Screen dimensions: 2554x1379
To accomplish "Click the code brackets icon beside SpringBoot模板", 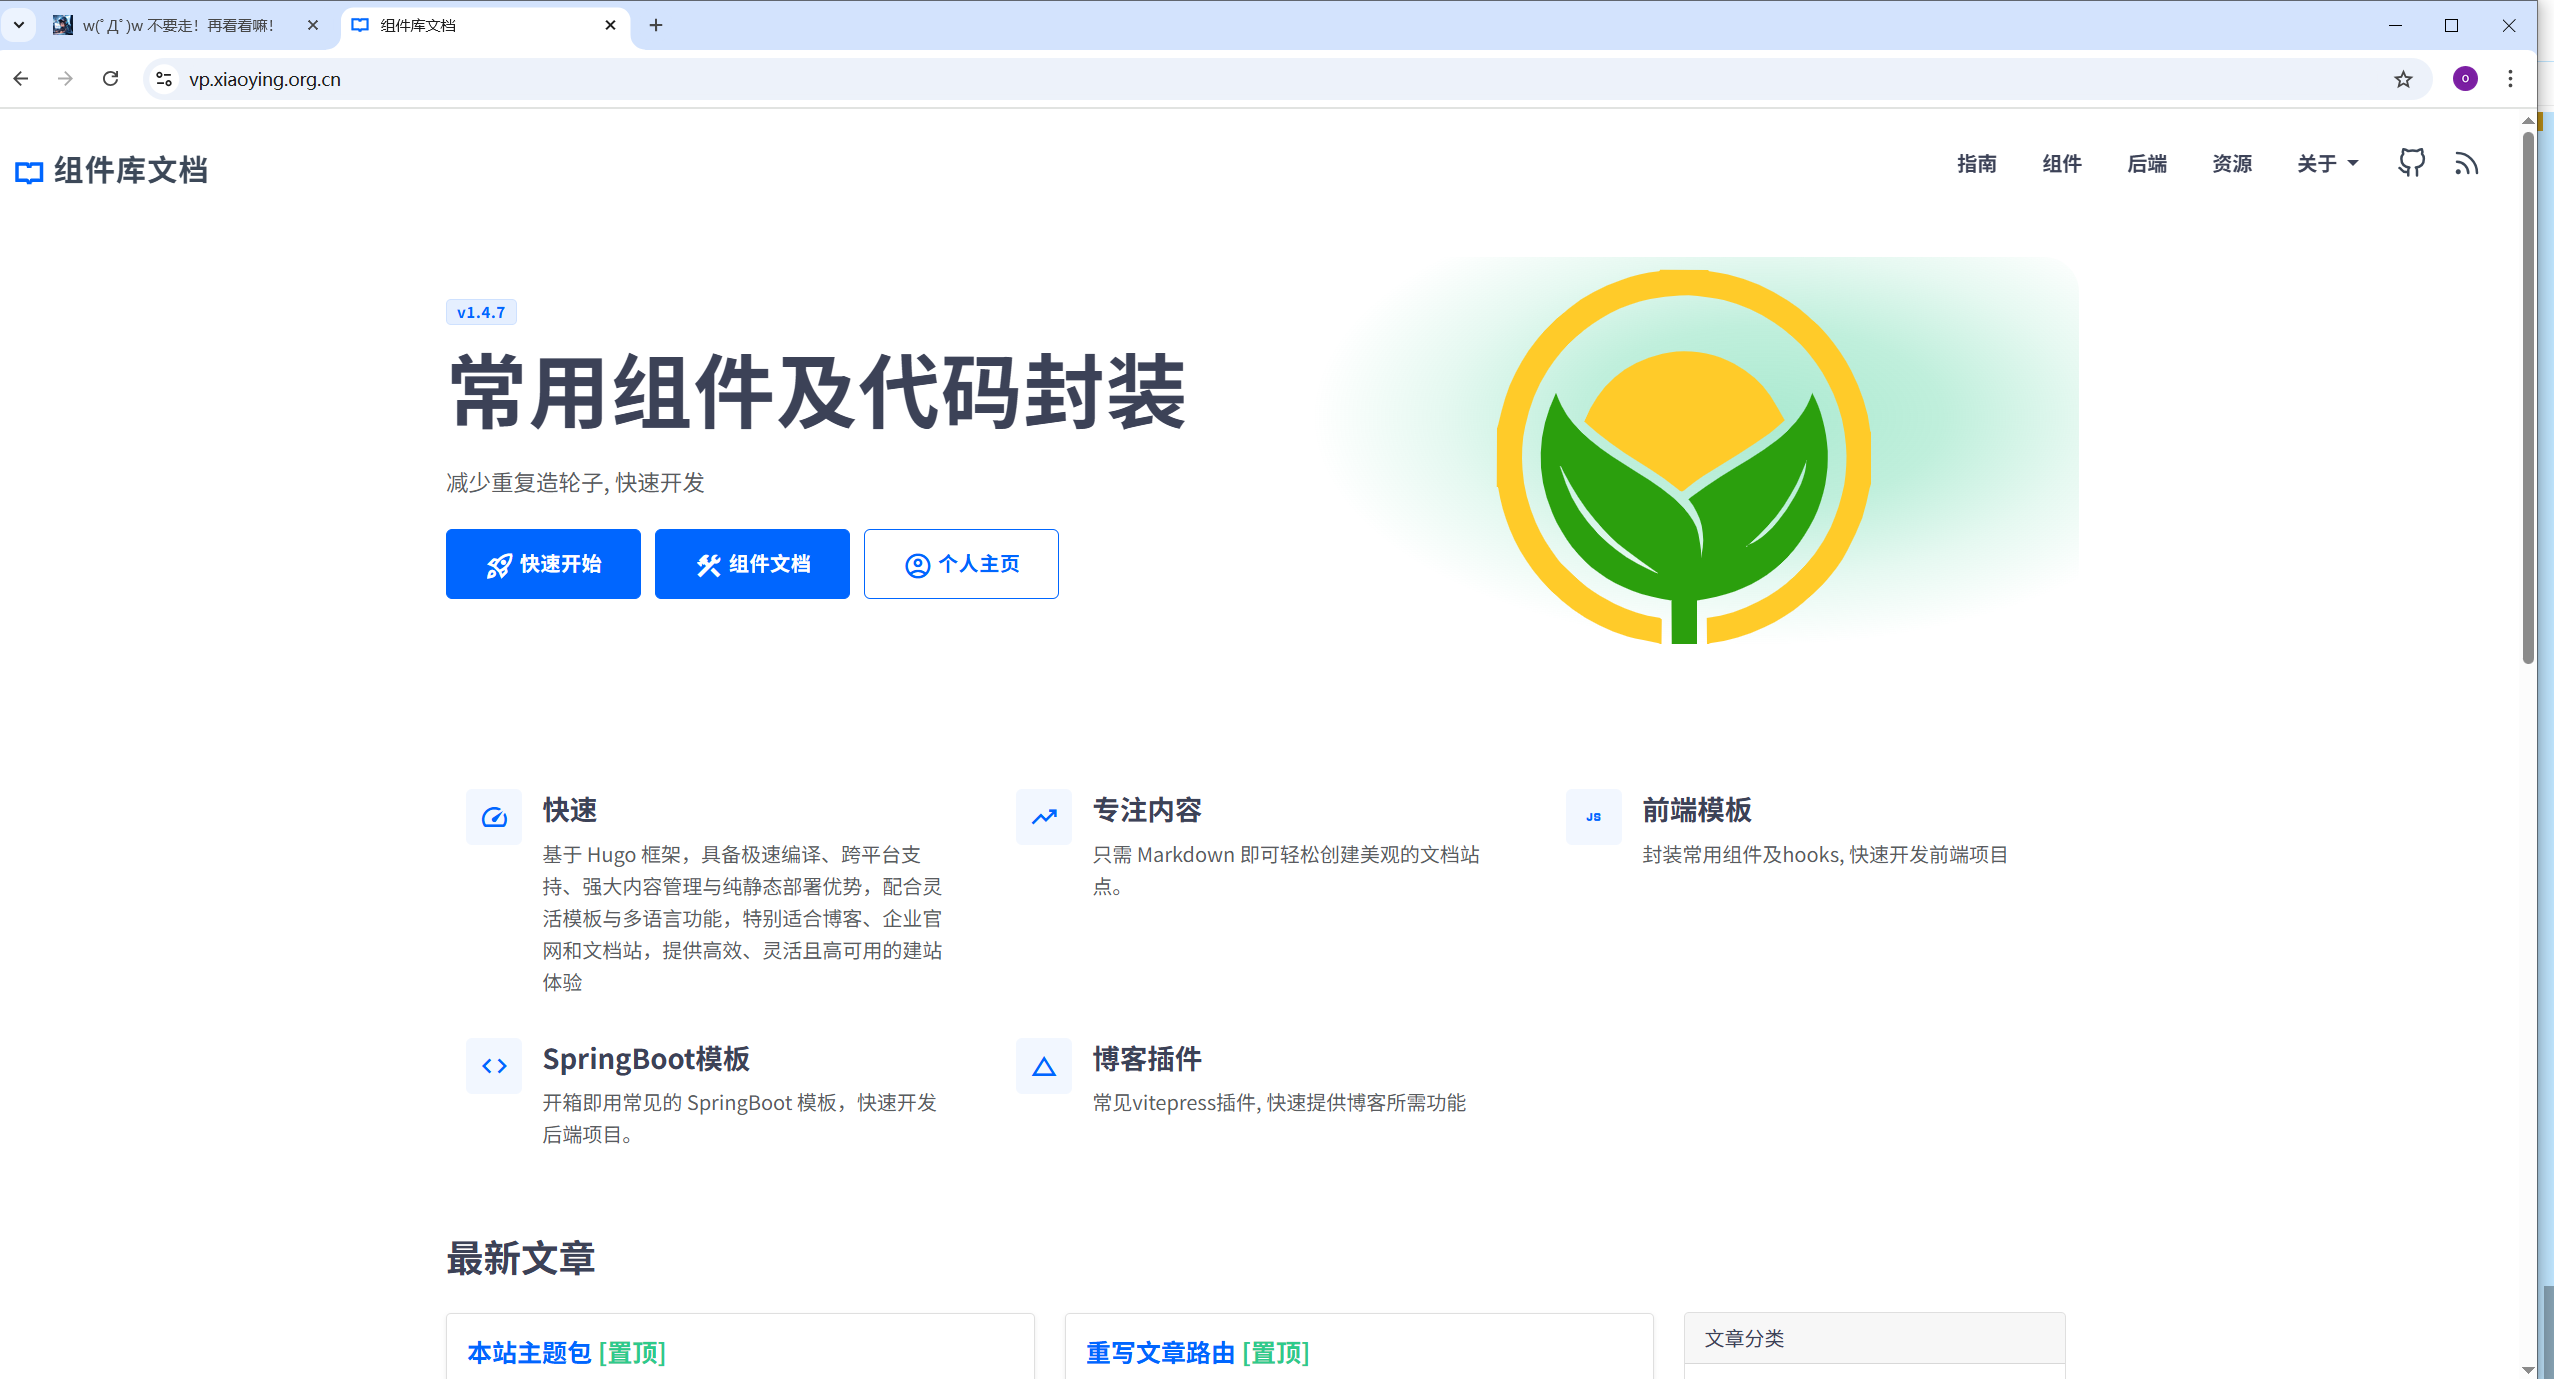I will pyautogui.click(x=494, y=1066).
